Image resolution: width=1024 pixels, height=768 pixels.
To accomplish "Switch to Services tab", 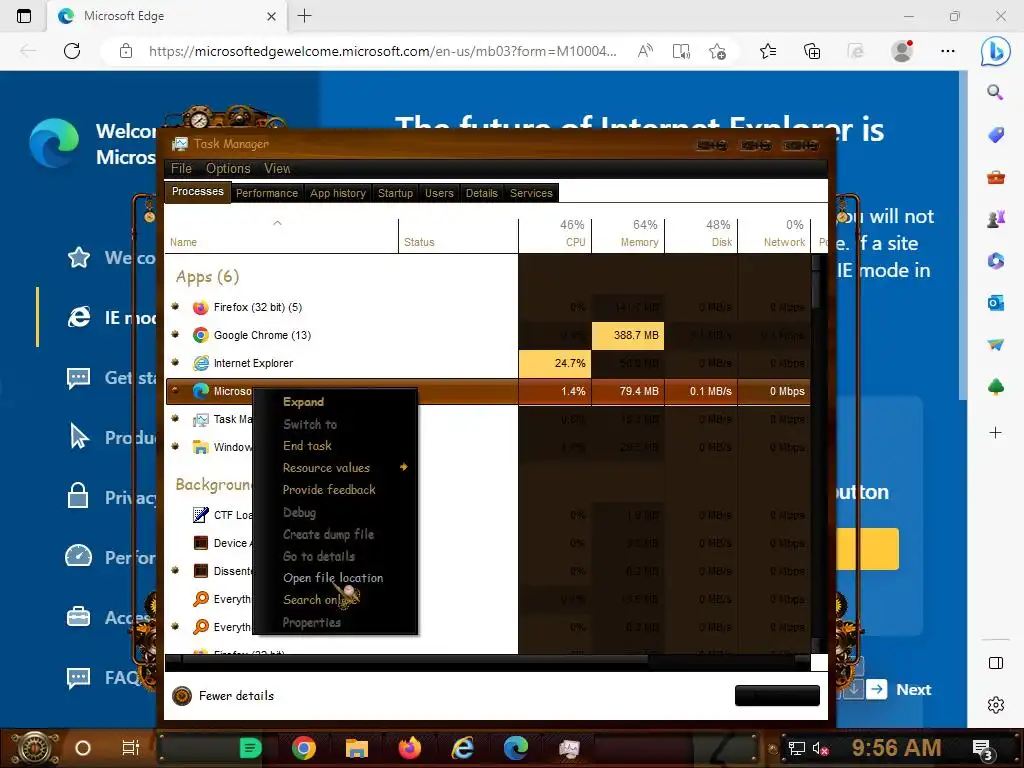I will pos(531,193).
